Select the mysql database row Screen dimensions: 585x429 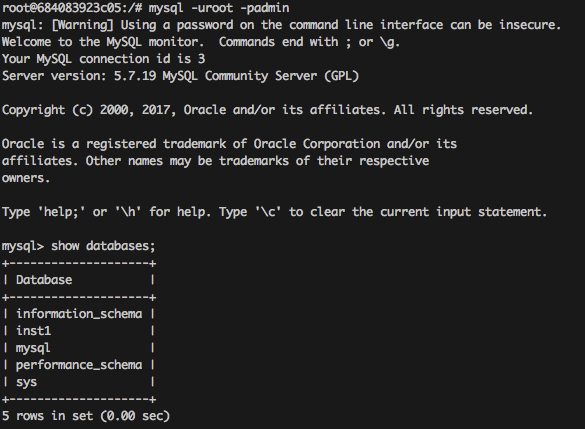point(79,348)
